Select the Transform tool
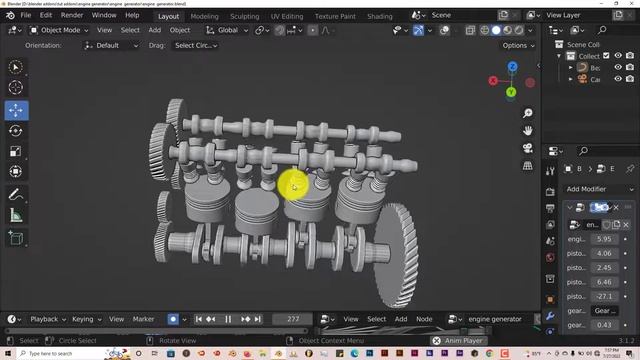Image resolution: width=640 pixels, height=360 pixels. (16, 171)
